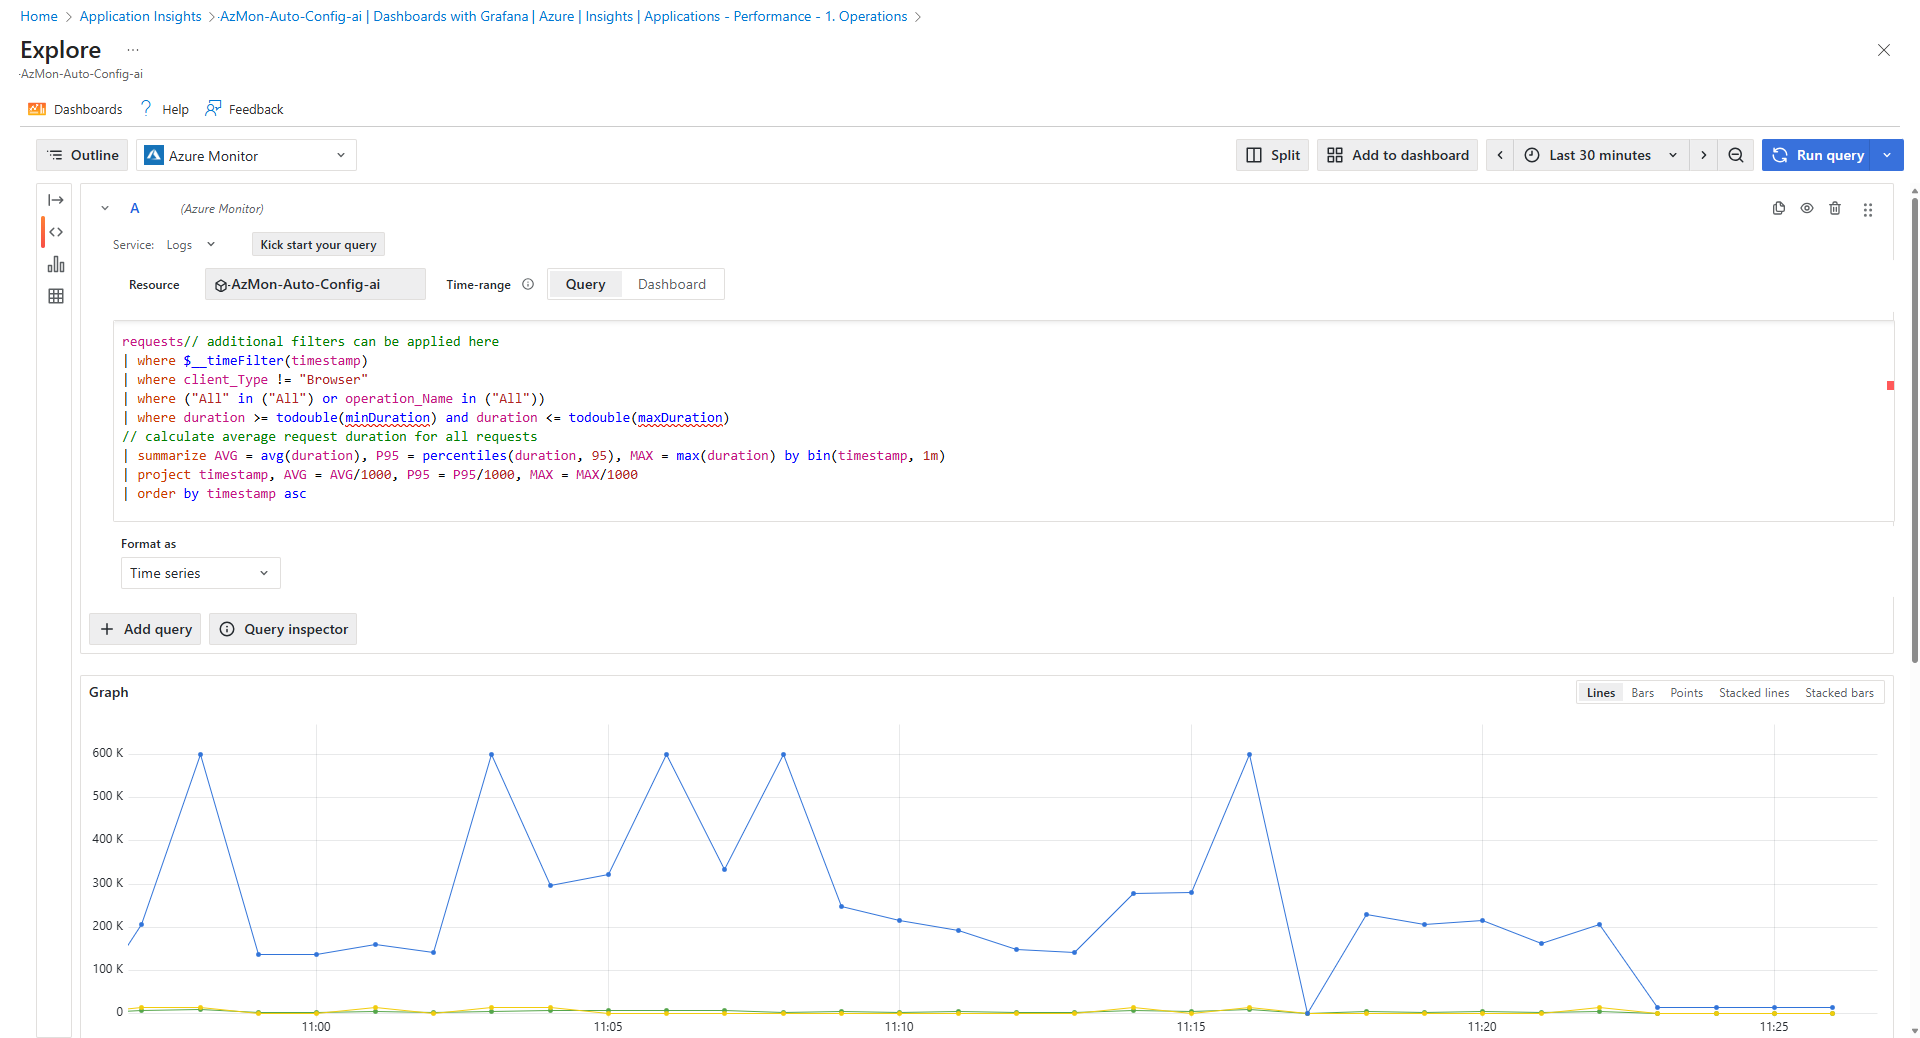Open the Format as Time series dropdown
Screen dimensions: 1920x1038
click(200, 573)
